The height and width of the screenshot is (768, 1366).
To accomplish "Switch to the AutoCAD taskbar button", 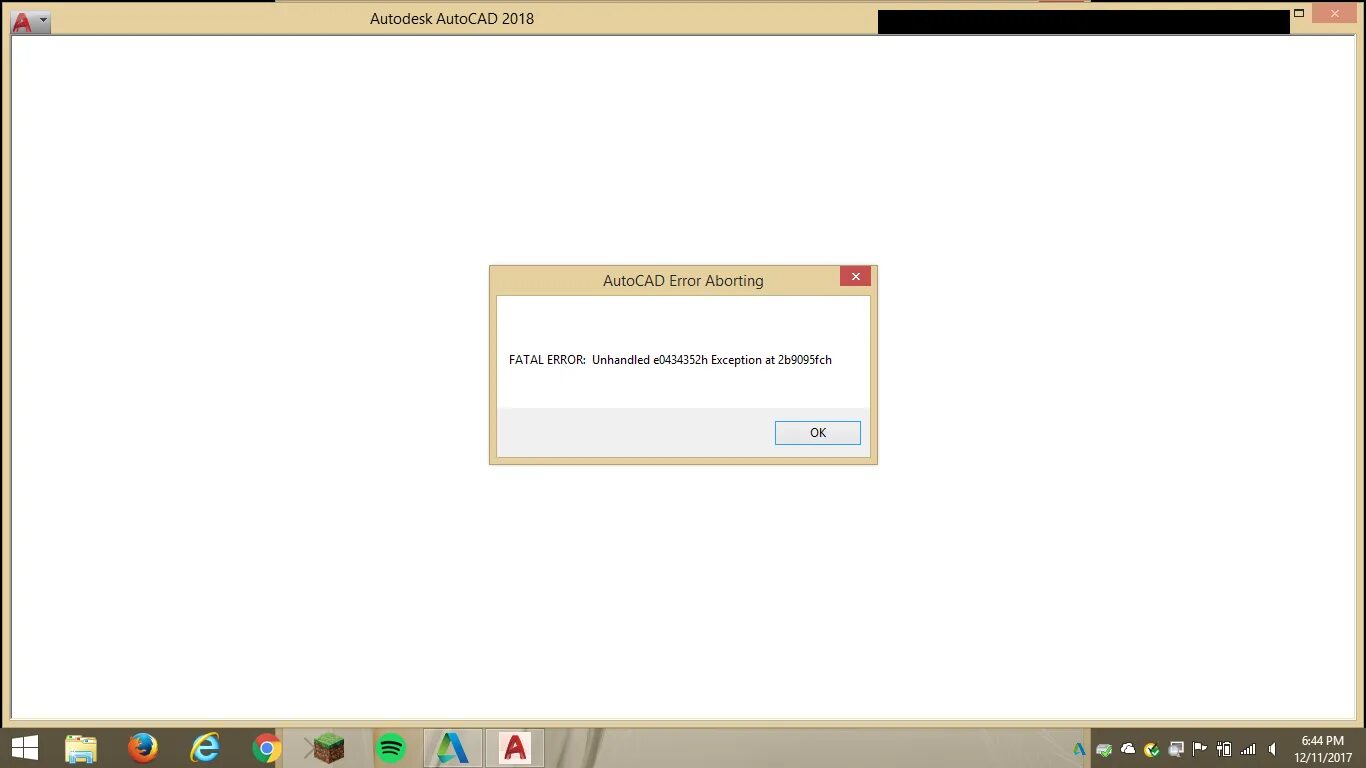I will (x=514, y=748).
